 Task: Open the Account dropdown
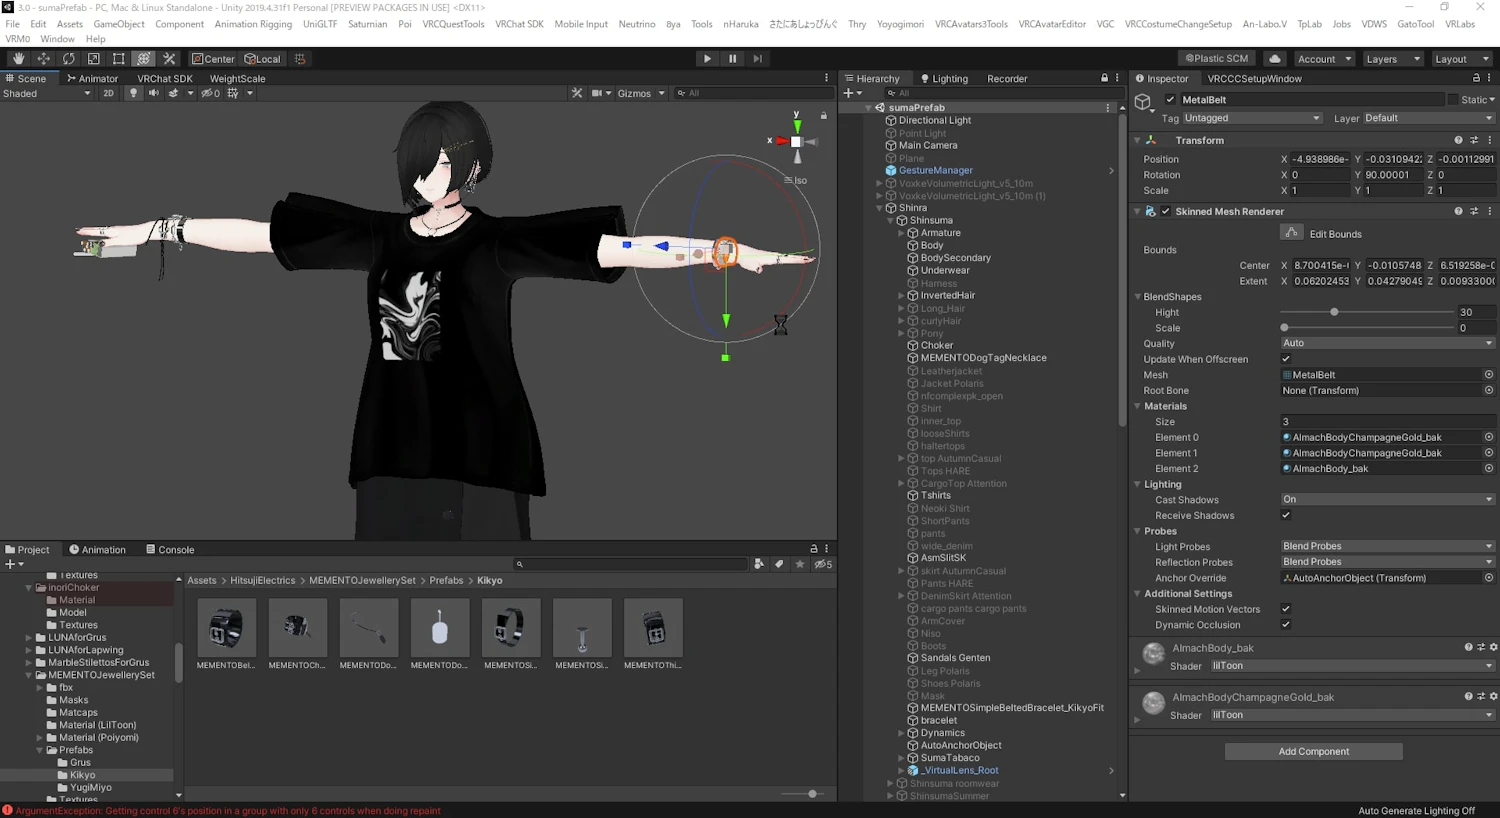pyautogui.click(x=1324, y=59)
